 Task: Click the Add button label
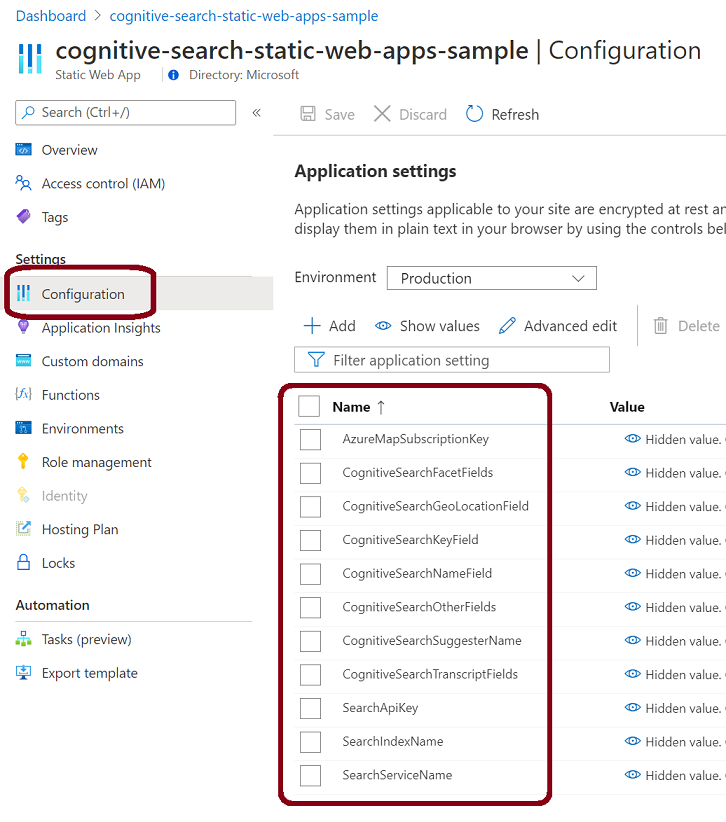(x=342, y=326)
